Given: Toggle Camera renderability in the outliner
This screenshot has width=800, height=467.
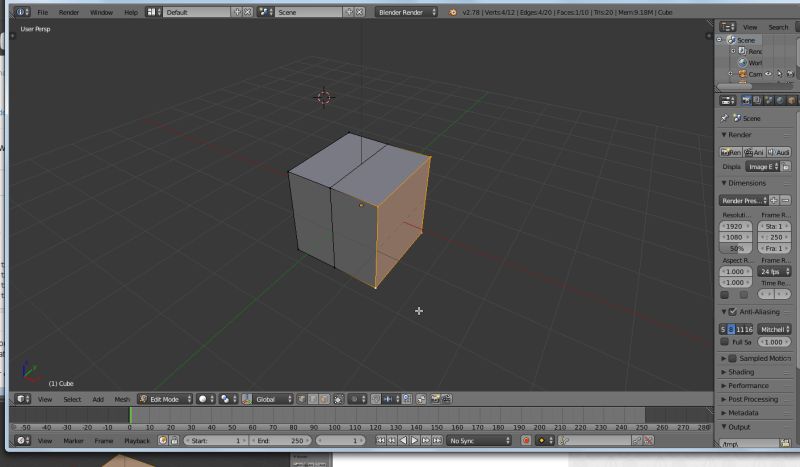Looking at the screenshot, I should coord(790,74).
